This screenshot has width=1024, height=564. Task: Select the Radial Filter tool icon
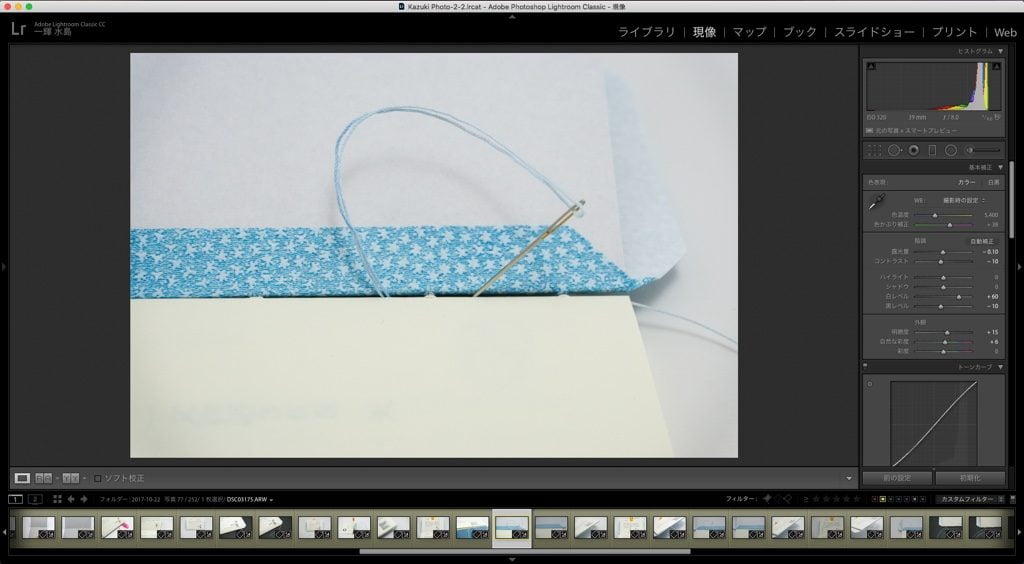[951, 151]
